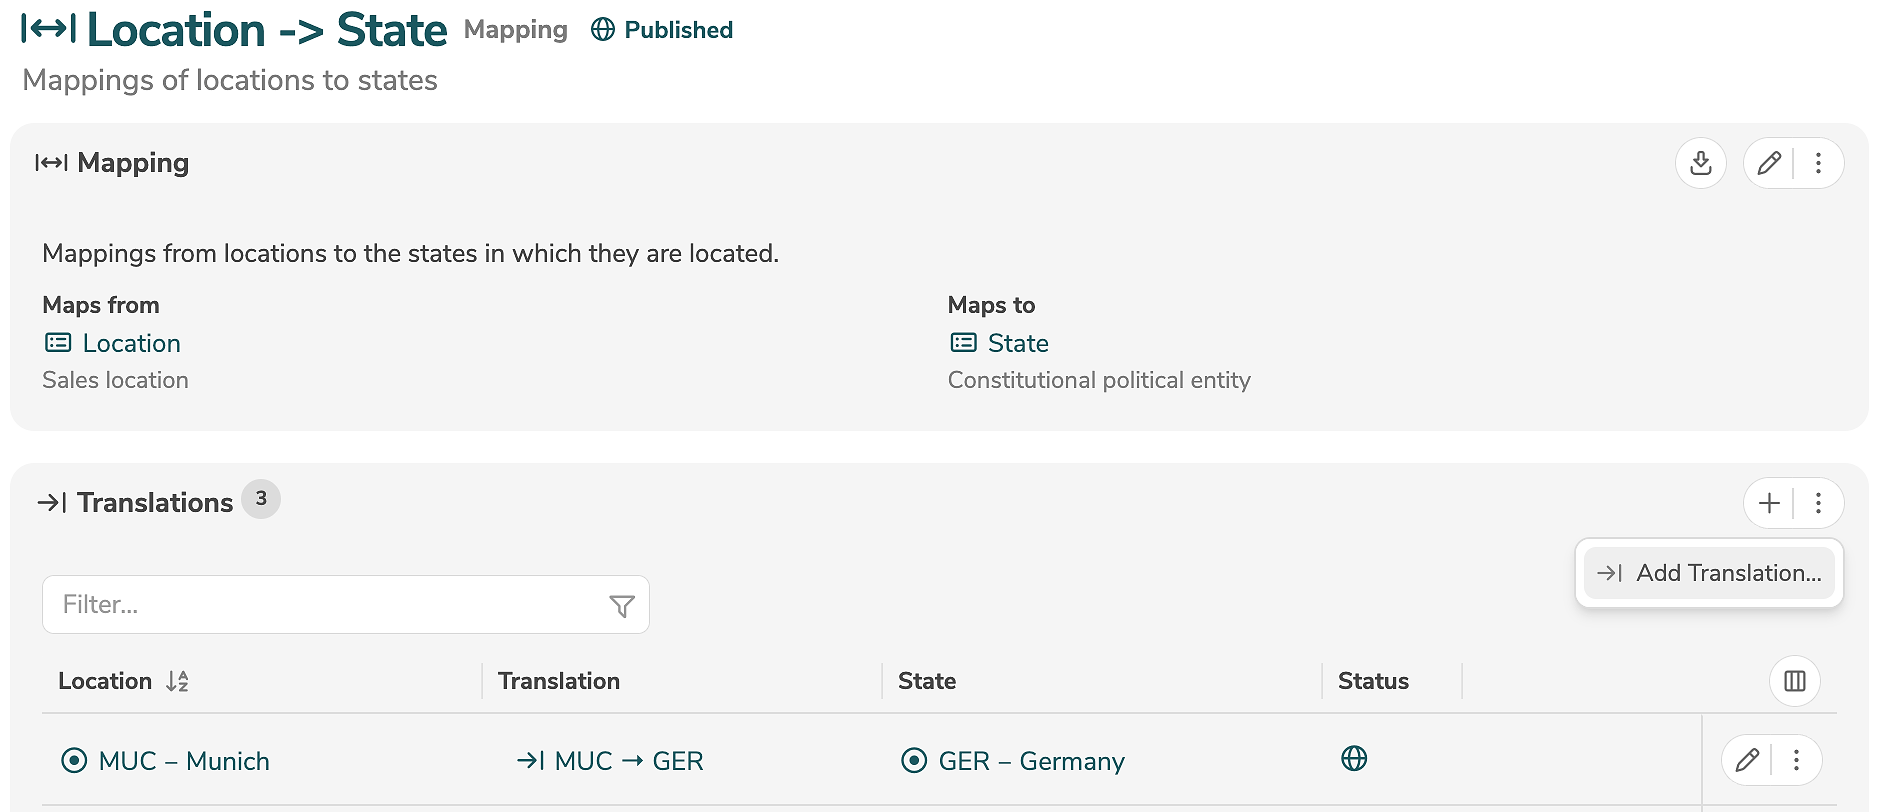This screenshot has height=812, width=1882.
Task: Open the column chooser icon
Action: (1794, 681)
